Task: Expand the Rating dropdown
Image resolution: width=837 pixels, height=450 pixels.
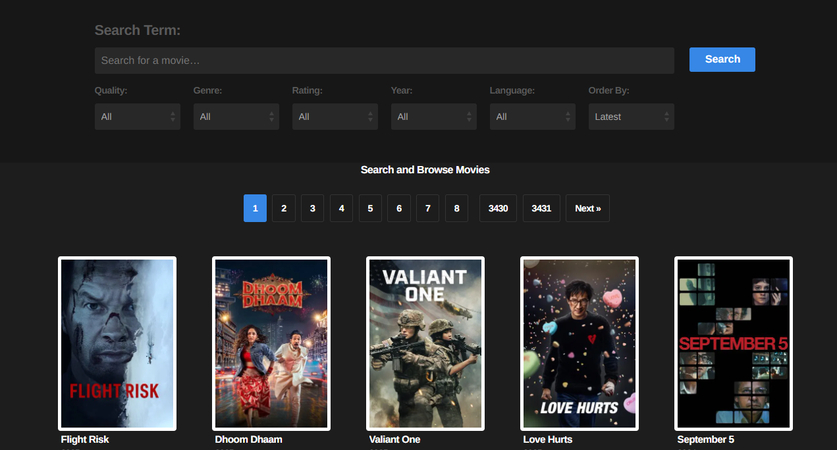Action: coord(335,116)
